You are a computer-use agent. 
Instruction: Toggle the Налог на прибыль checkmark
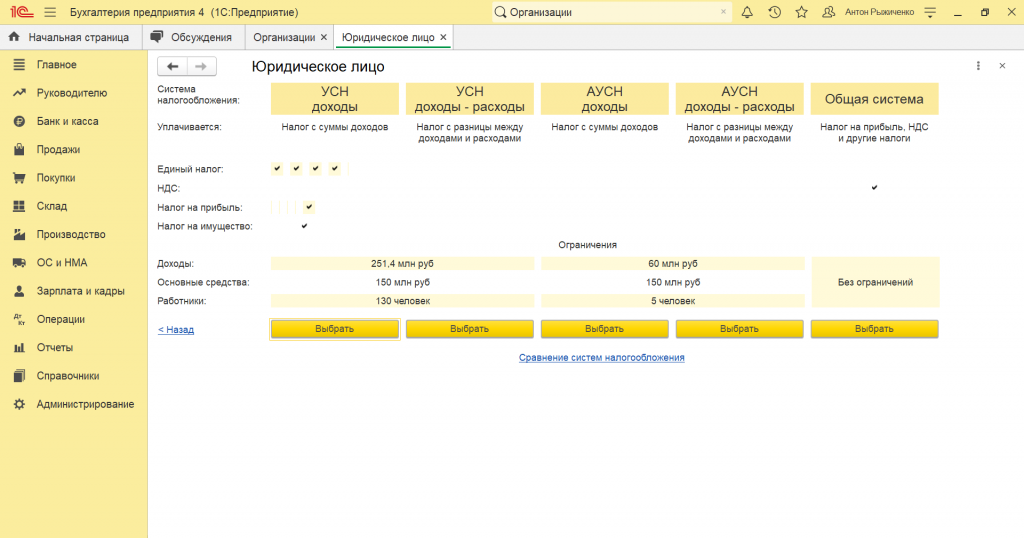click(x=309, y=207)
